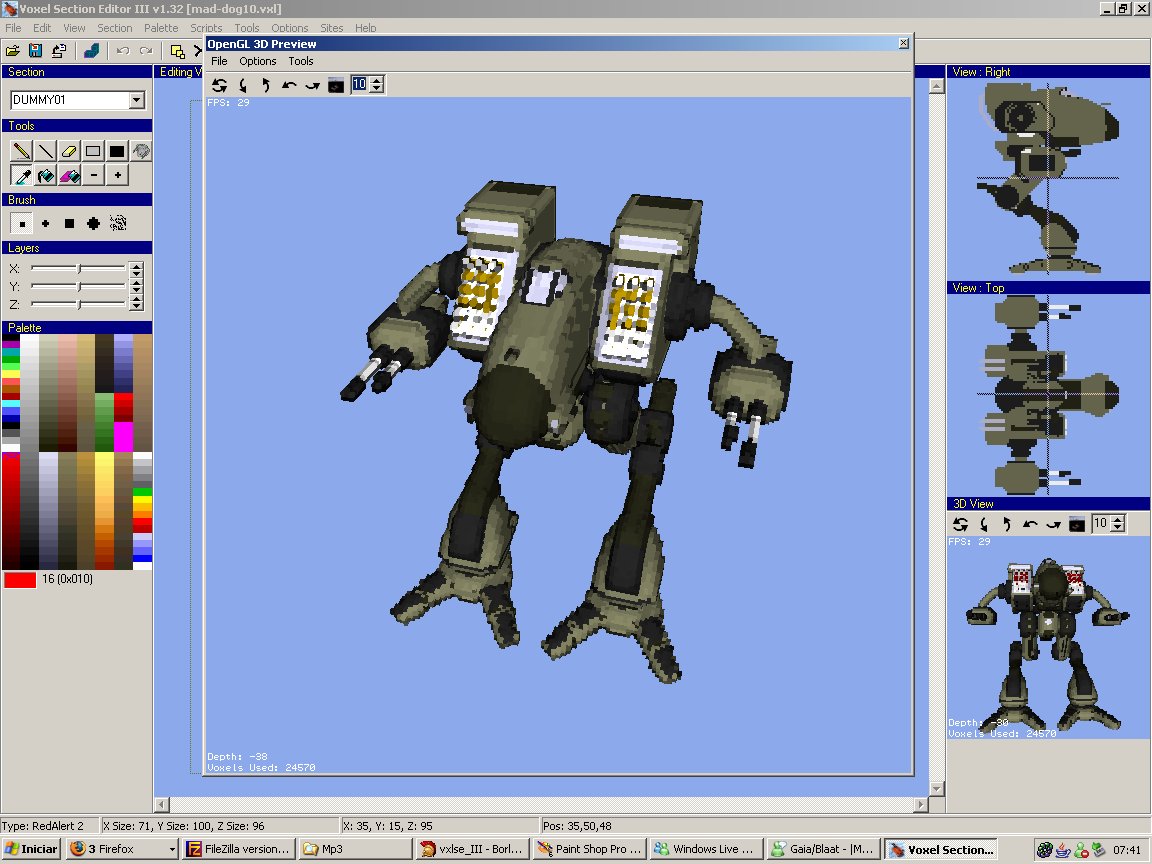Click the Iniciar start button
The image size is (1152, 864).
tap(31, 849)
